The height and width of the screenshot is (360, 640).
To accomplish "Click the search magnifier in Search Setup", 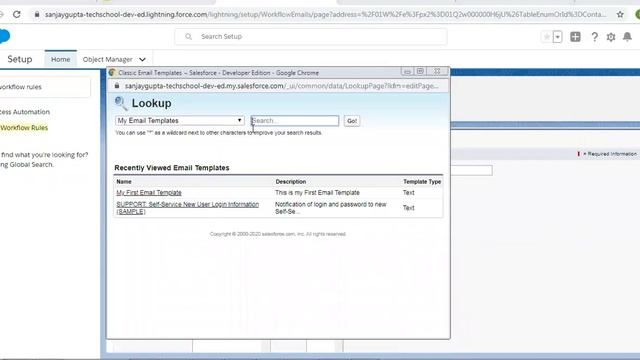I will tap(188, 36).
